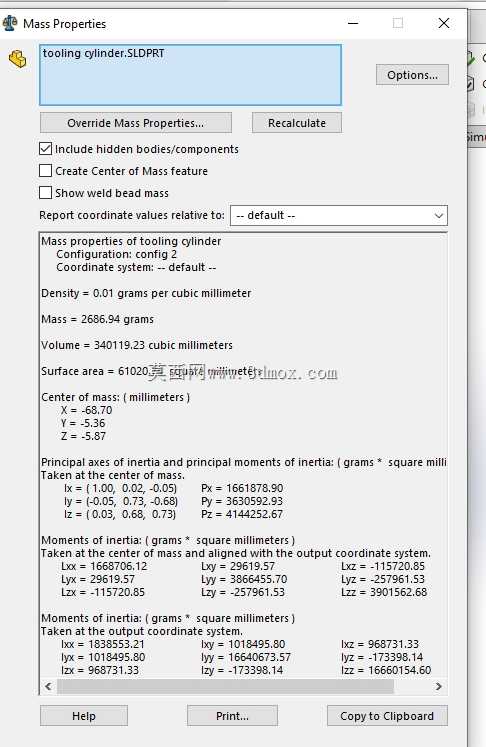486x747 pixels.
Task: Open the Options dialog
Action: (x=412, y=75)
